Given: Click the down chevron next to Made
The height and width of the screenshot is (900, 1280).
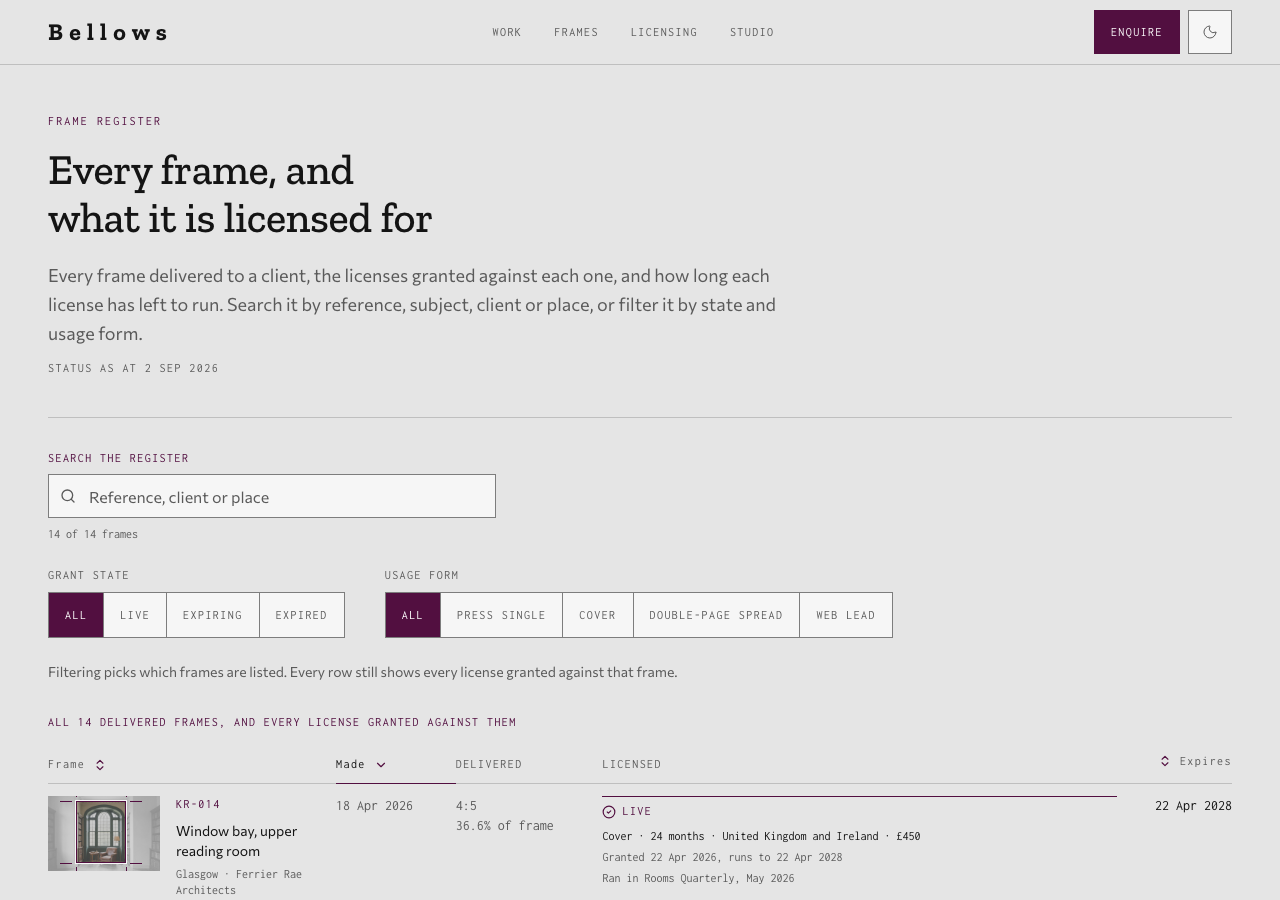Looking at the screenshot, I should [381, 765].
